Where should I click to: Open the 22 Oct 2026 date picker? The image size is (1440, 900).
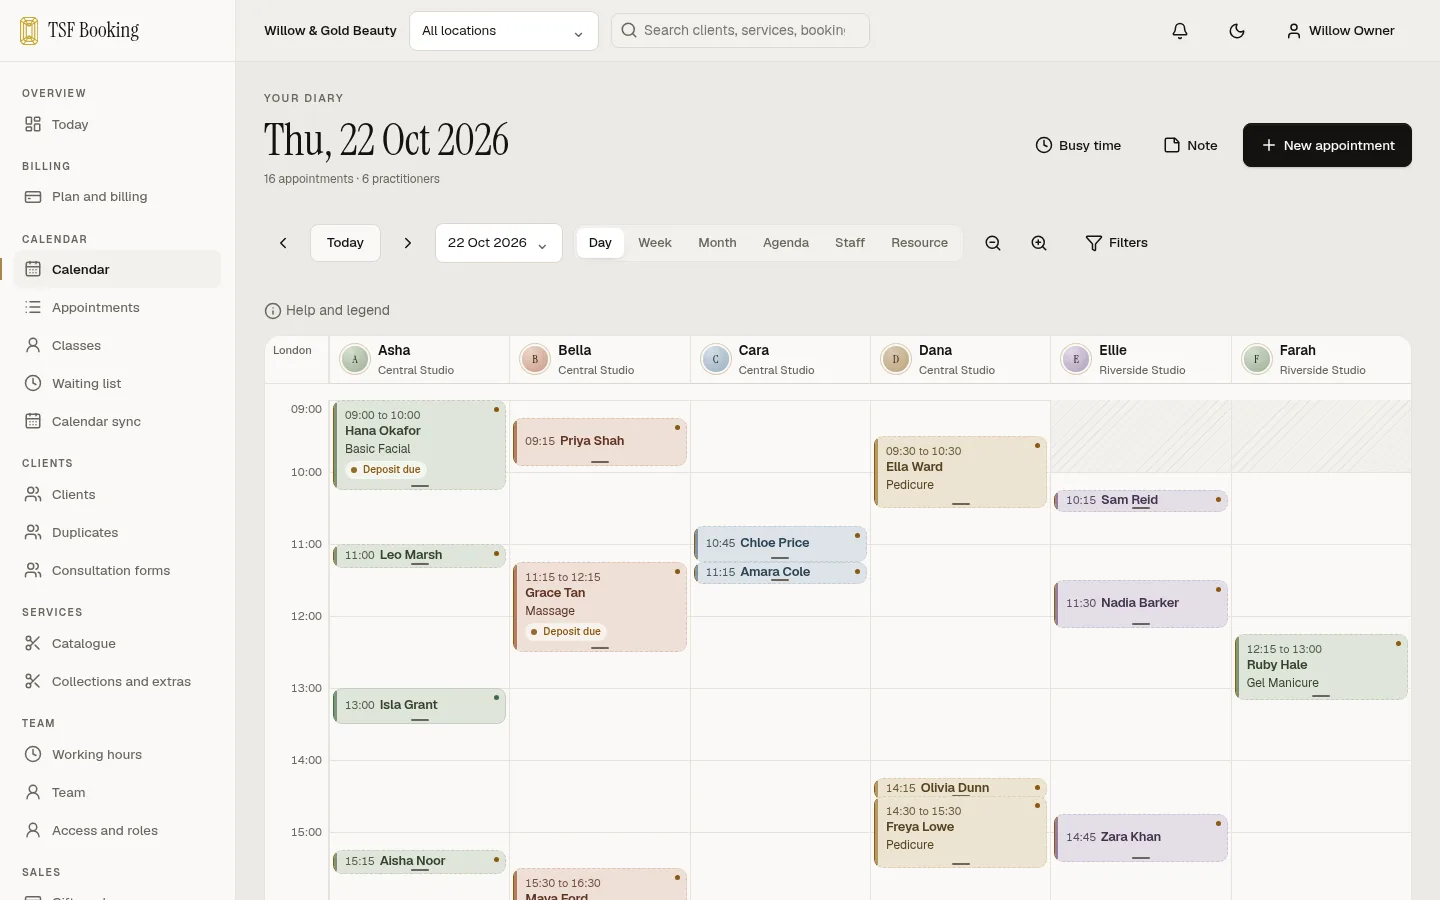click(499, 243)
